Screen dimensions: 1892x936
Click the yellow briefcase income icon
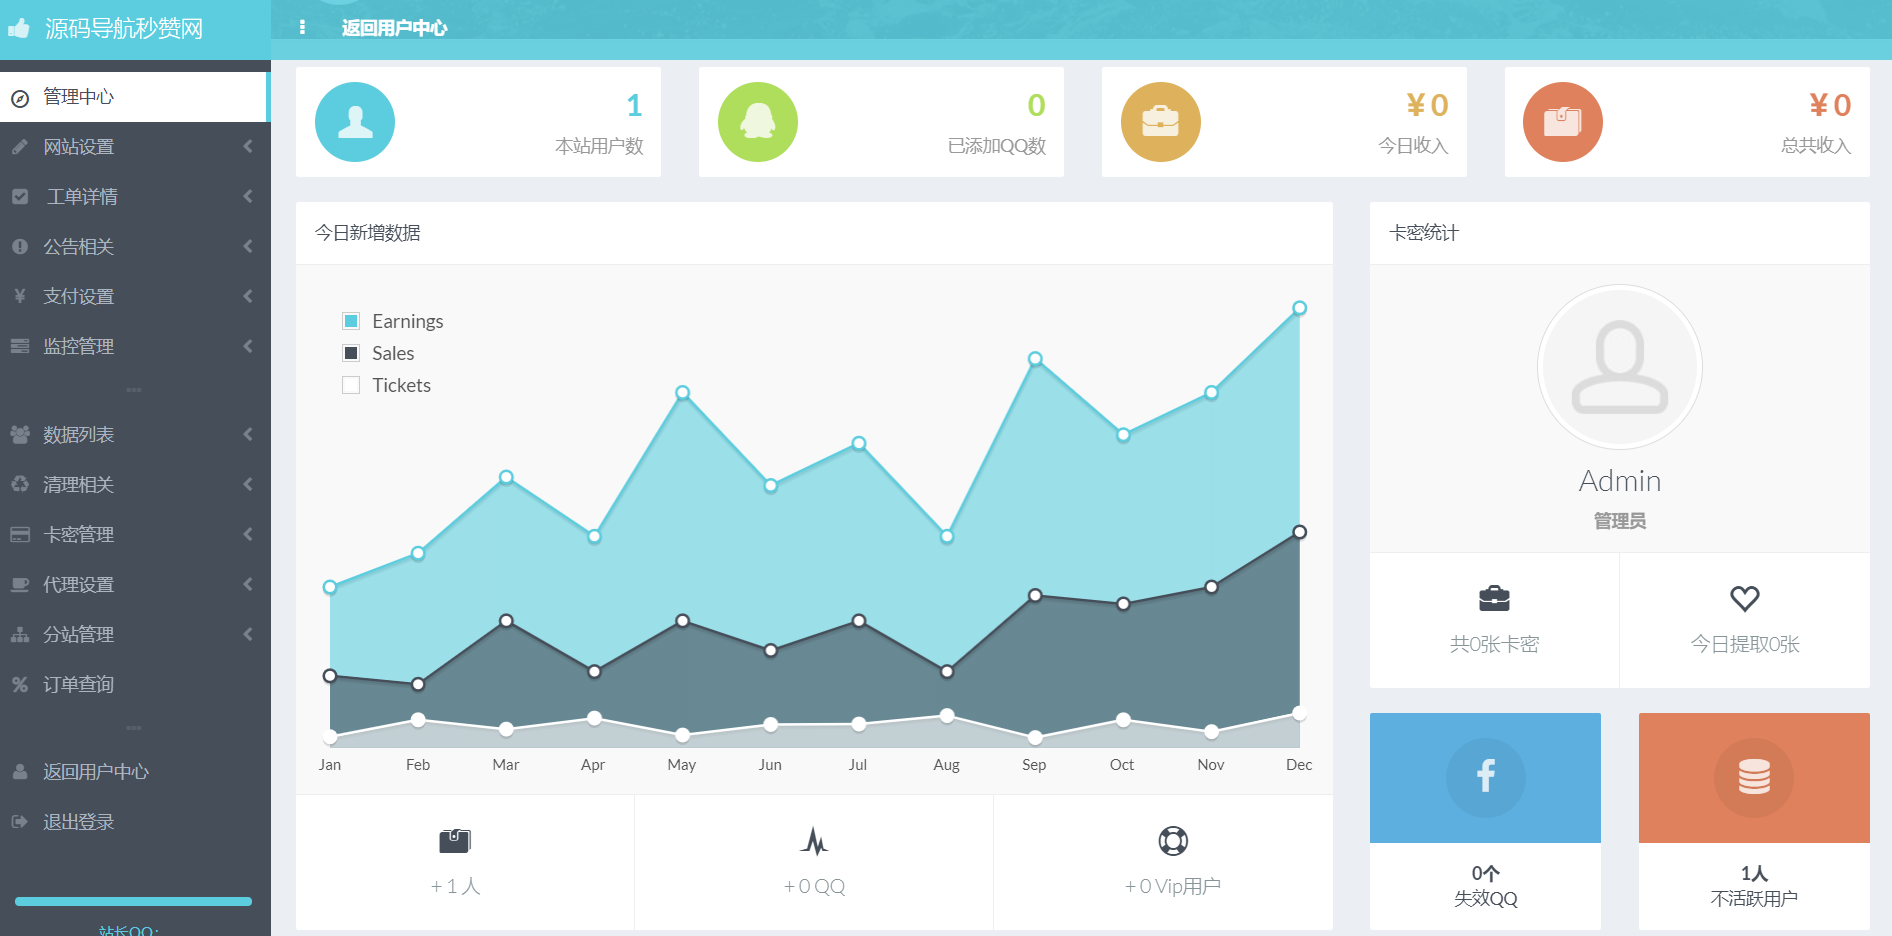[x=1161, y=122]
